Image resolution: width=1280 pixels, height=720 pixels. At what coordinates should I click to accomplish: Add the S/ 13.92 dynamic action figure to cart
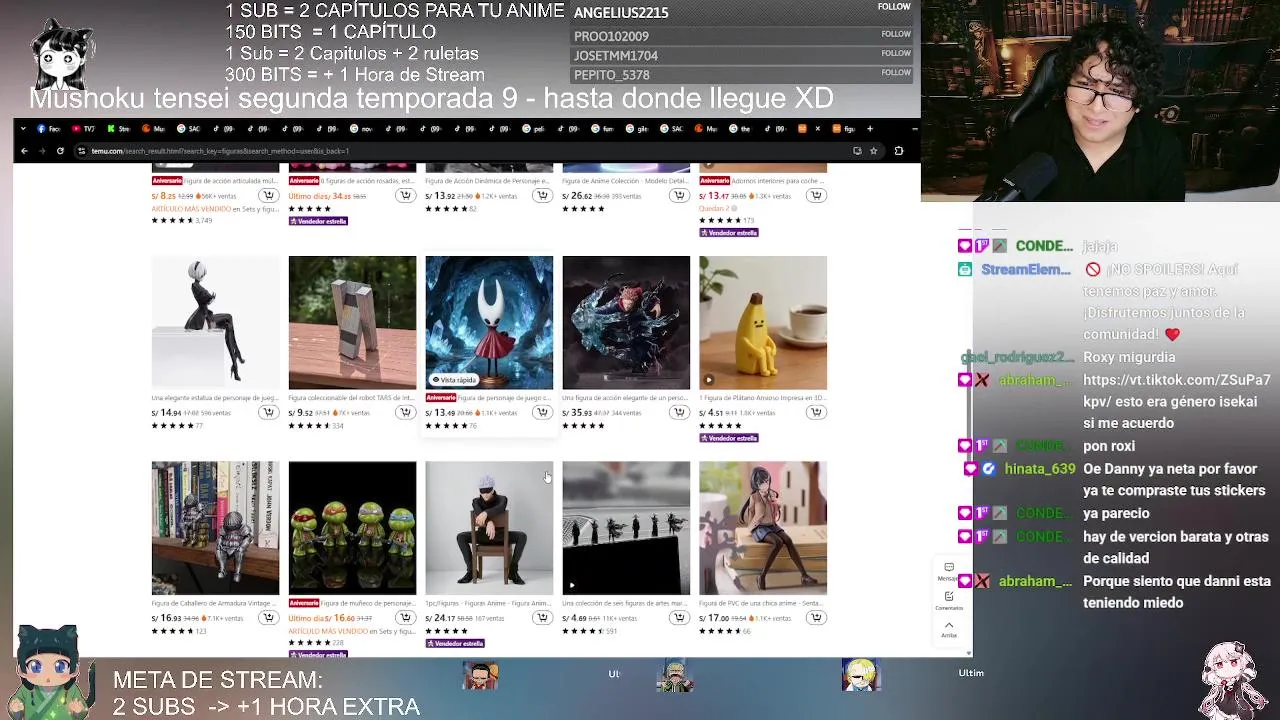pyautogui.click(x=542, y=196)
